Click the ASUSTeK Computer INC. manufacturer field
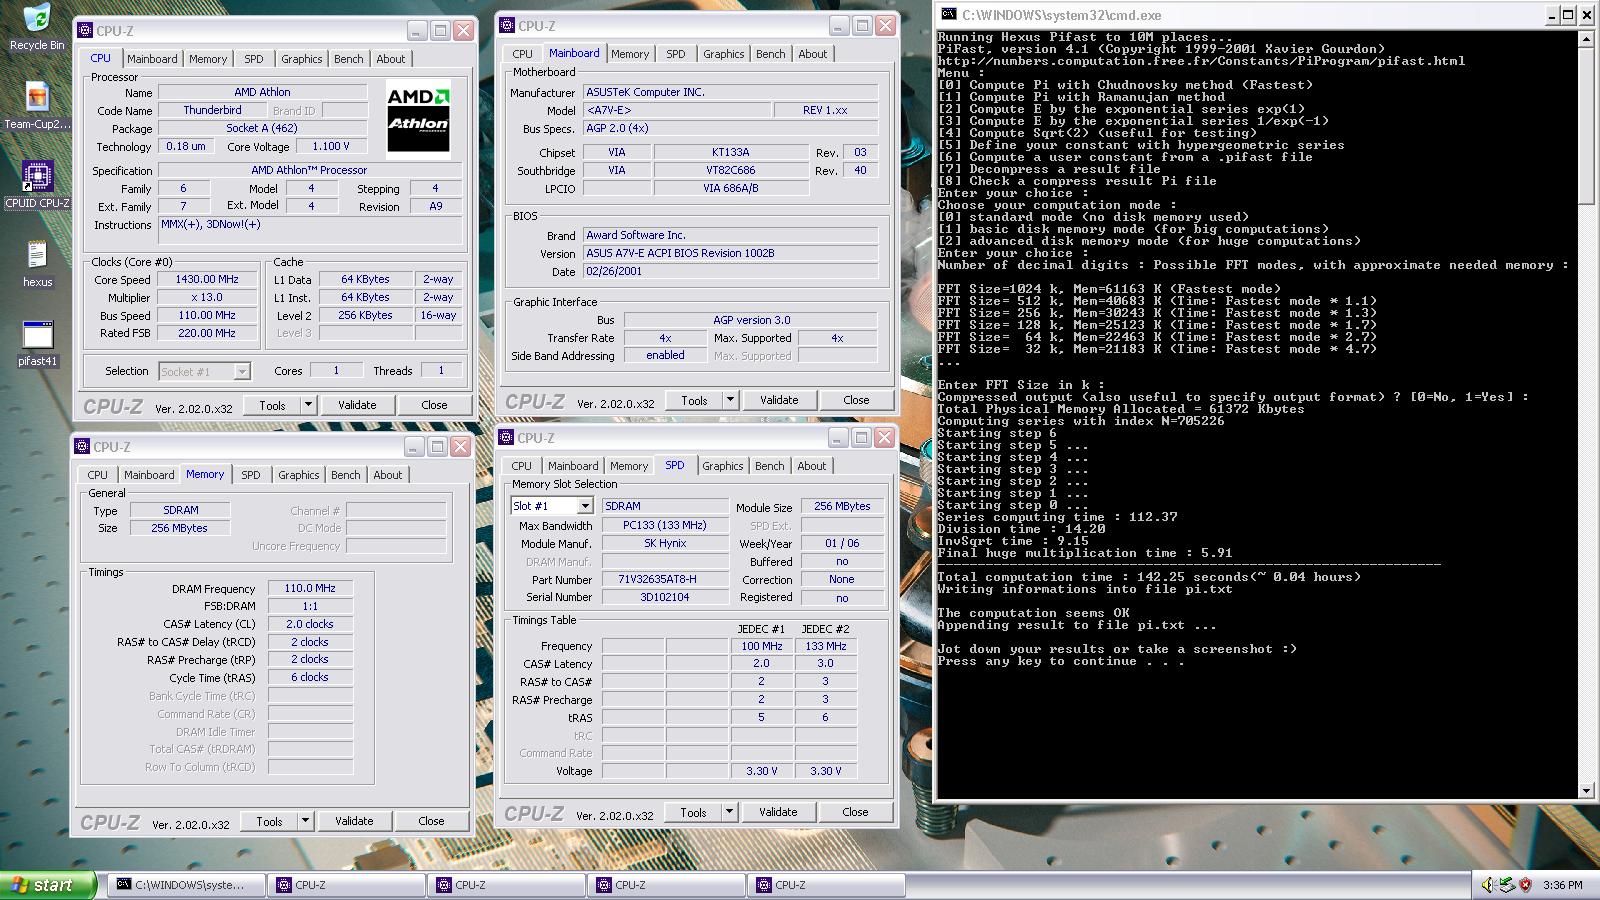 click(x=730, y=92)
